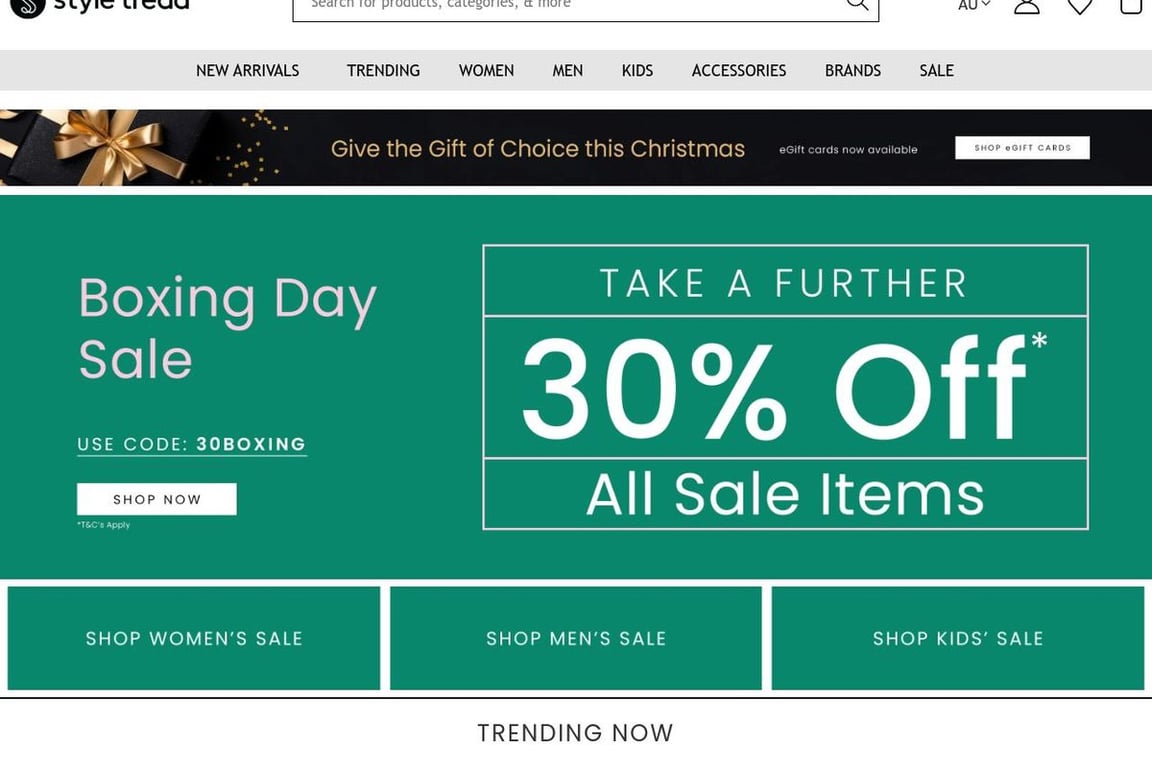The width and height of the screenshot is (1152, 768).
Task: Open the wishlist heart icon
Action: (x=1079, y=5)
